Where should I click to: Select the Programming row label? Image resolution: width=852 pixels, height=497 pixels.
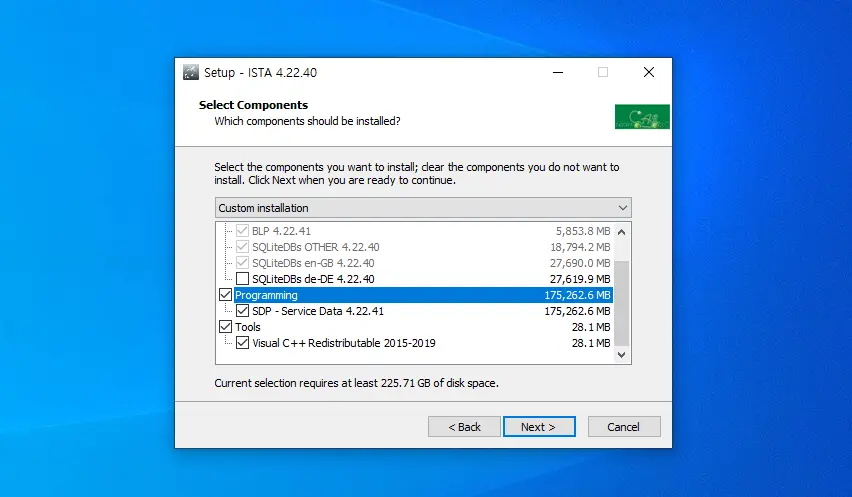pos(266,295)
